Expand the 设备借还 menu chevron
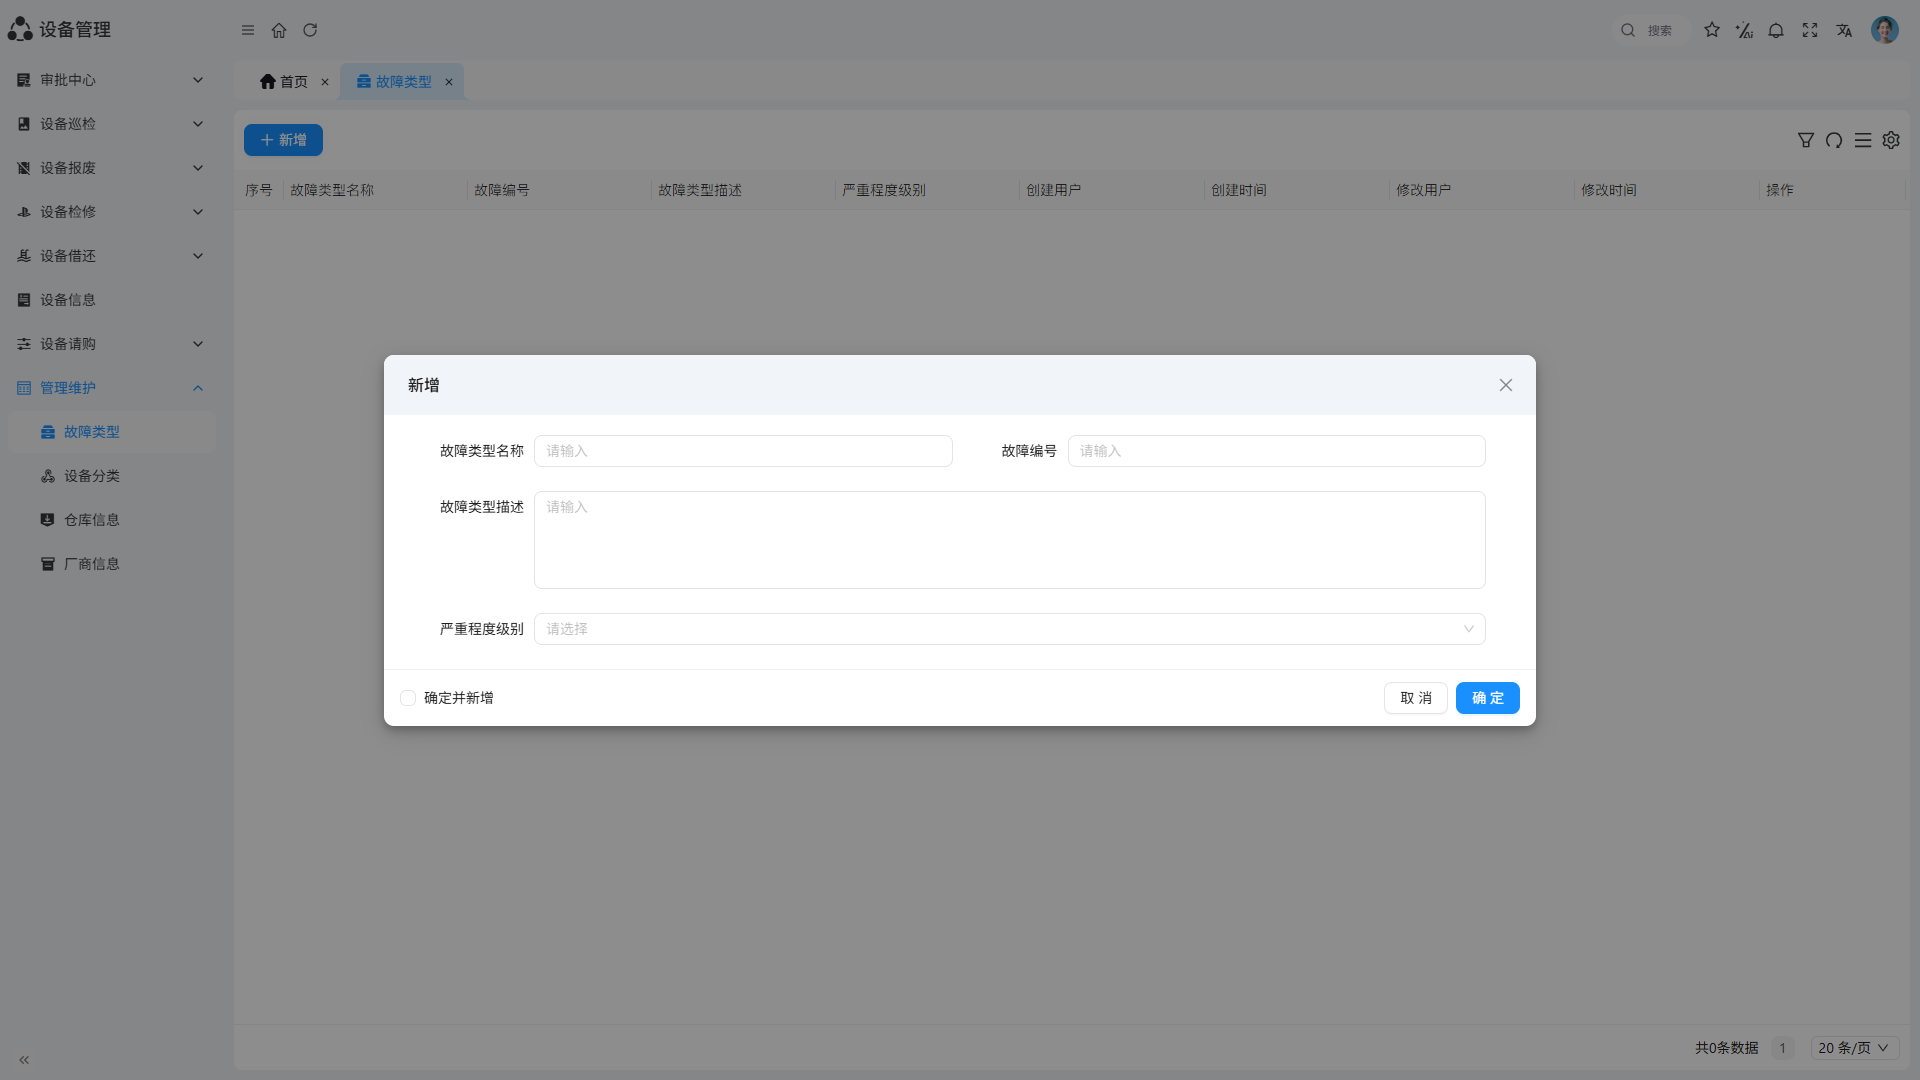1920x1080 pixels. click(x=198, y=256)
